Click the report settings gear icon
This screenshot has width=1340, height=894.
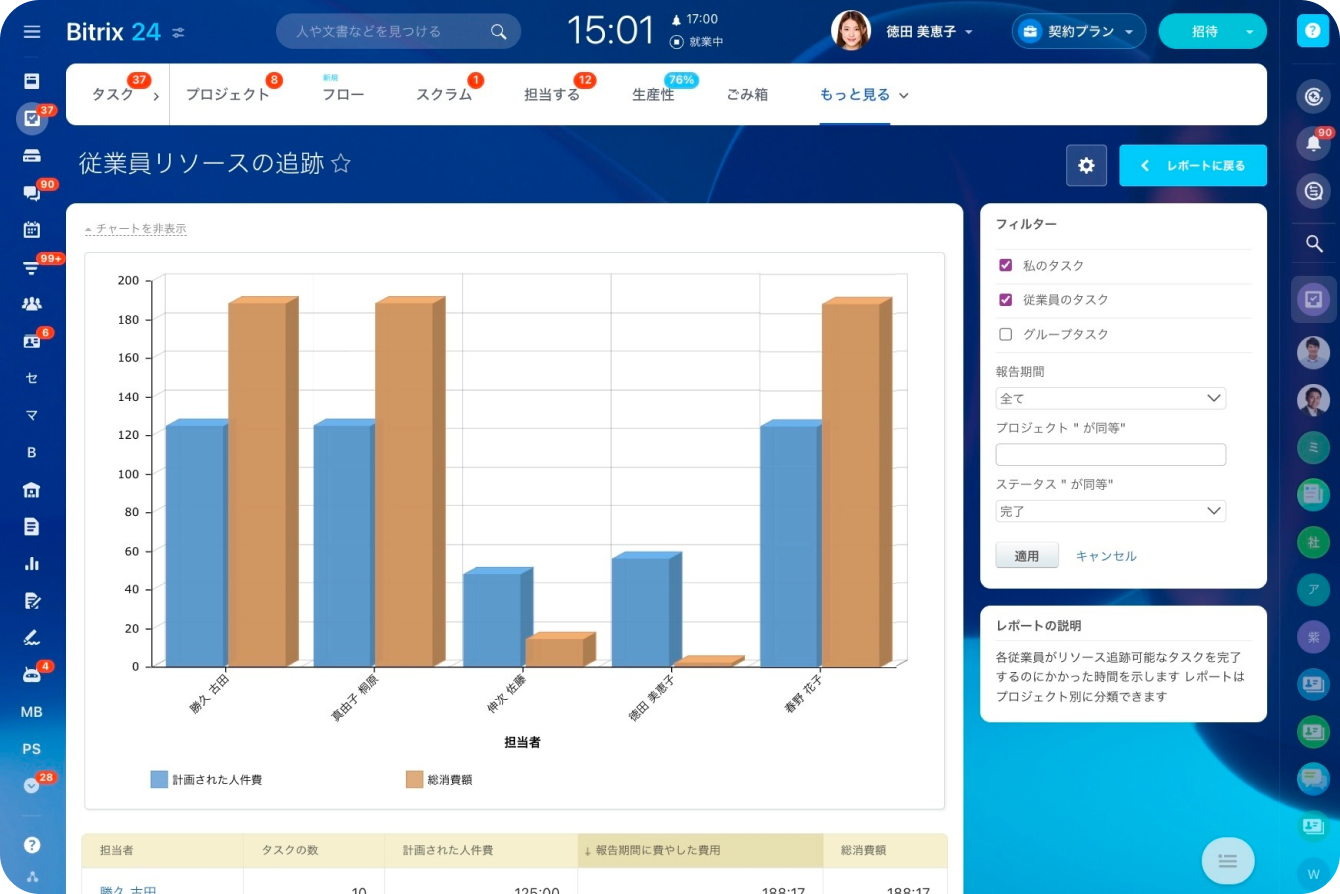click(1086, 166)
